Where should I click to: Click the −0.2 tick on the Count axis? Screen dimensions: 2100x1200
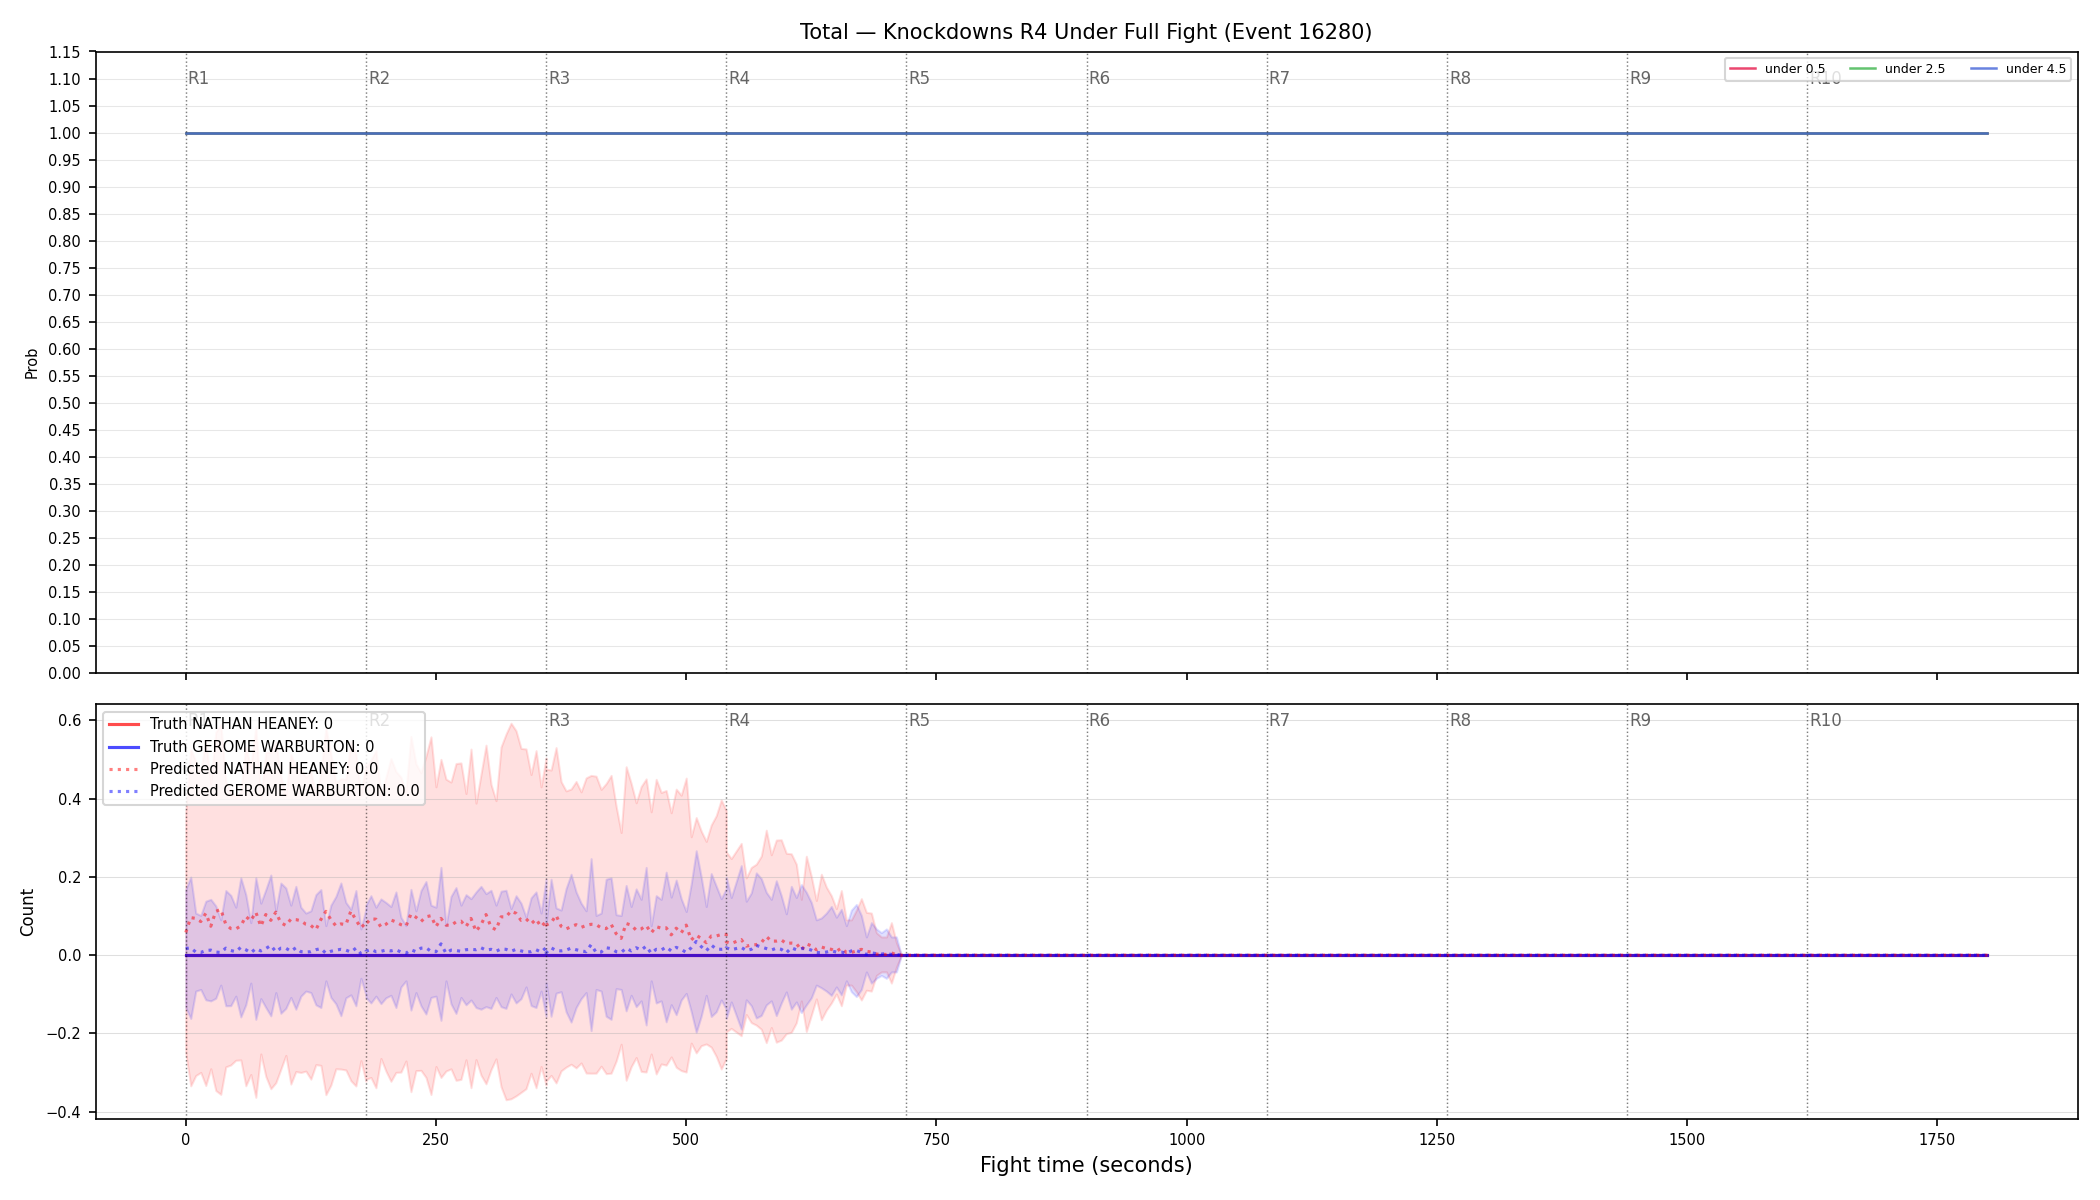point(64,1034)
